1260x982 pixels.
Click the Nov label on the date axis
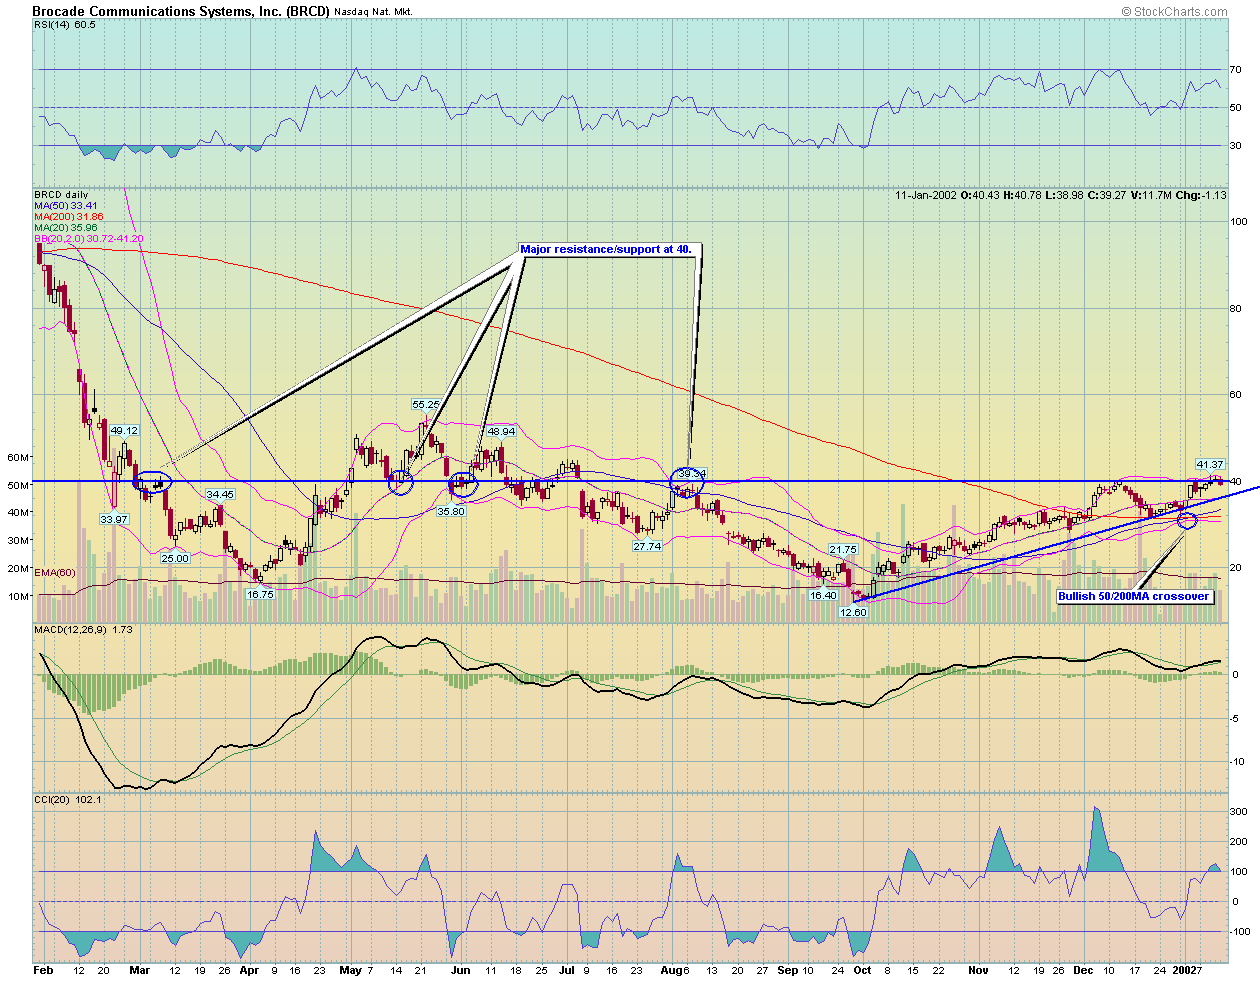tap(978, 970)
